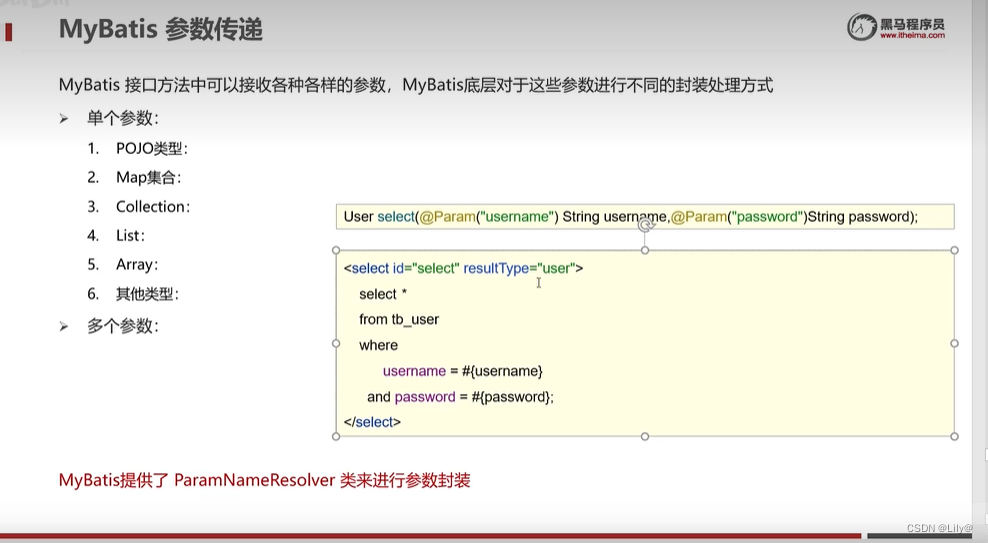Image resolution: width=988 pixels, height=543 pixels.
Task: Click the @Param("username") annotation text
Action: [489, 217]
